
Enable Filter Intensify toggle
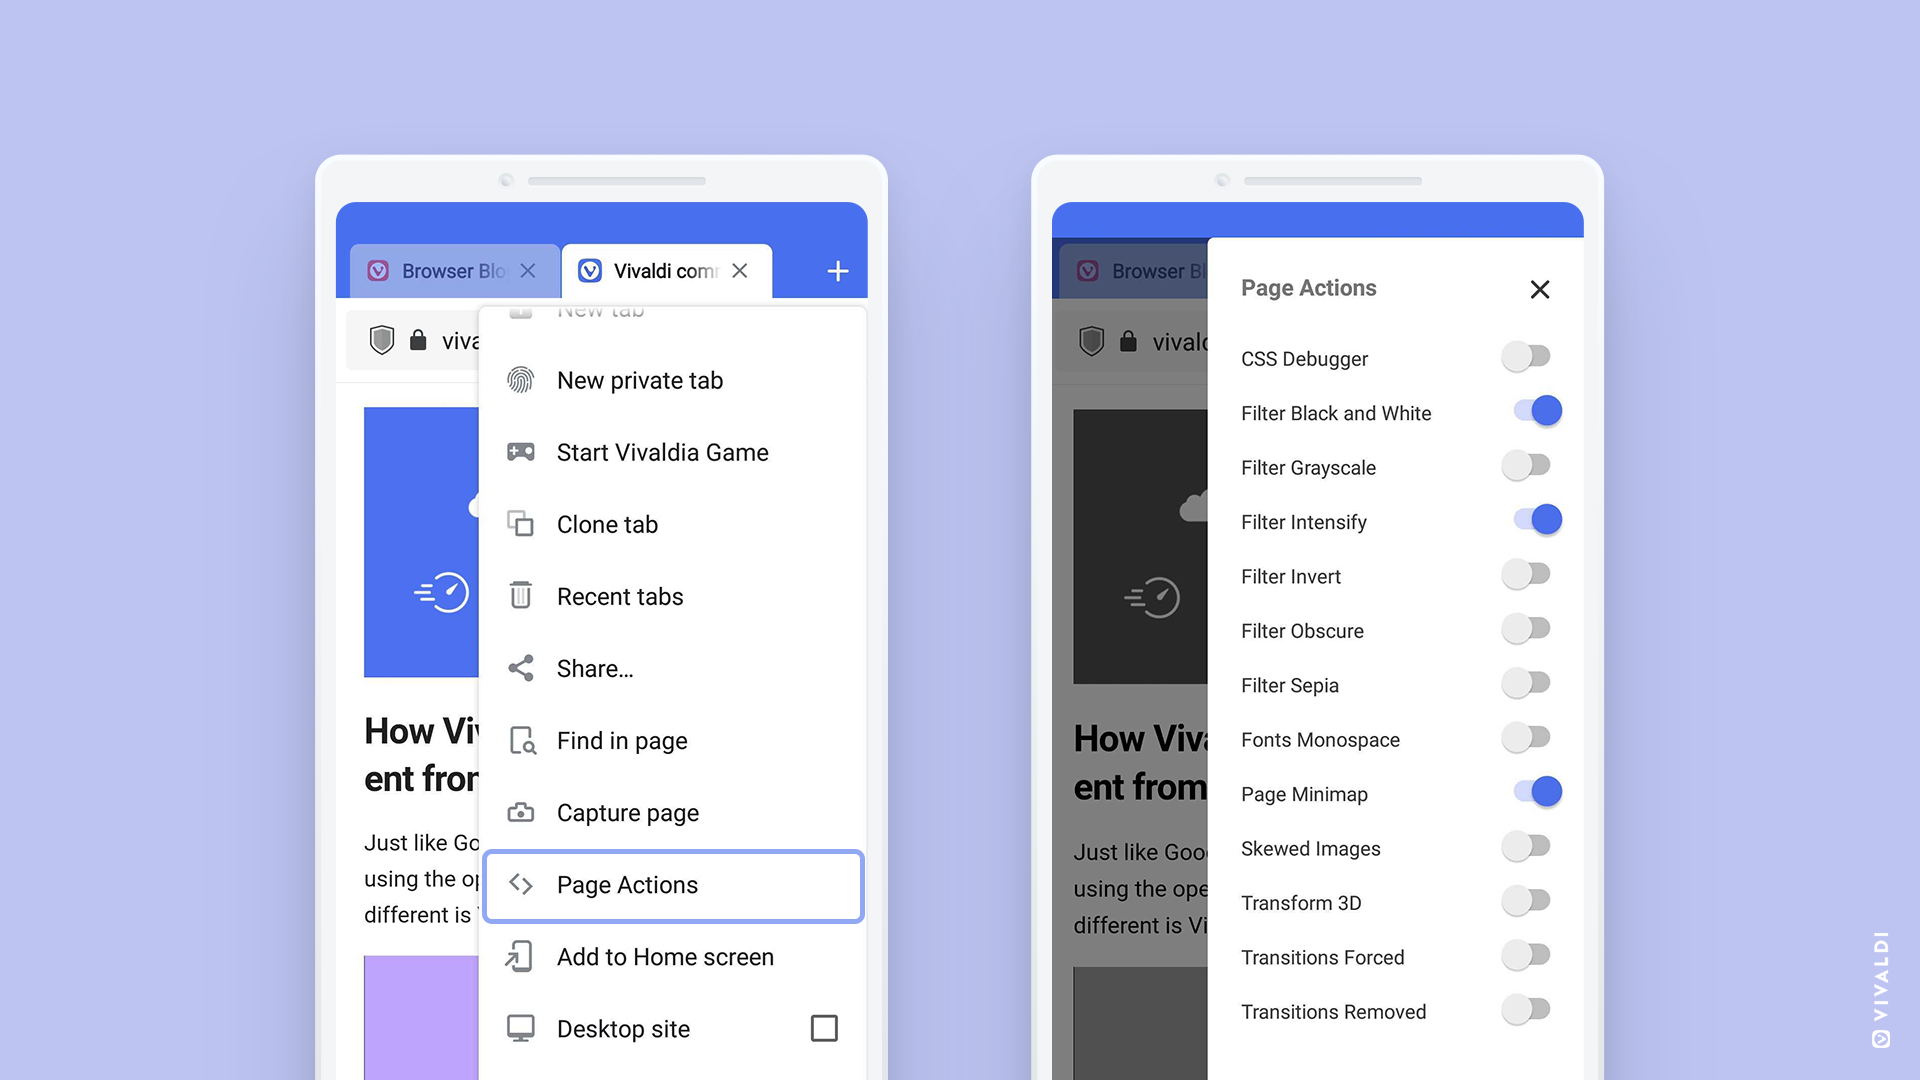1536,521
